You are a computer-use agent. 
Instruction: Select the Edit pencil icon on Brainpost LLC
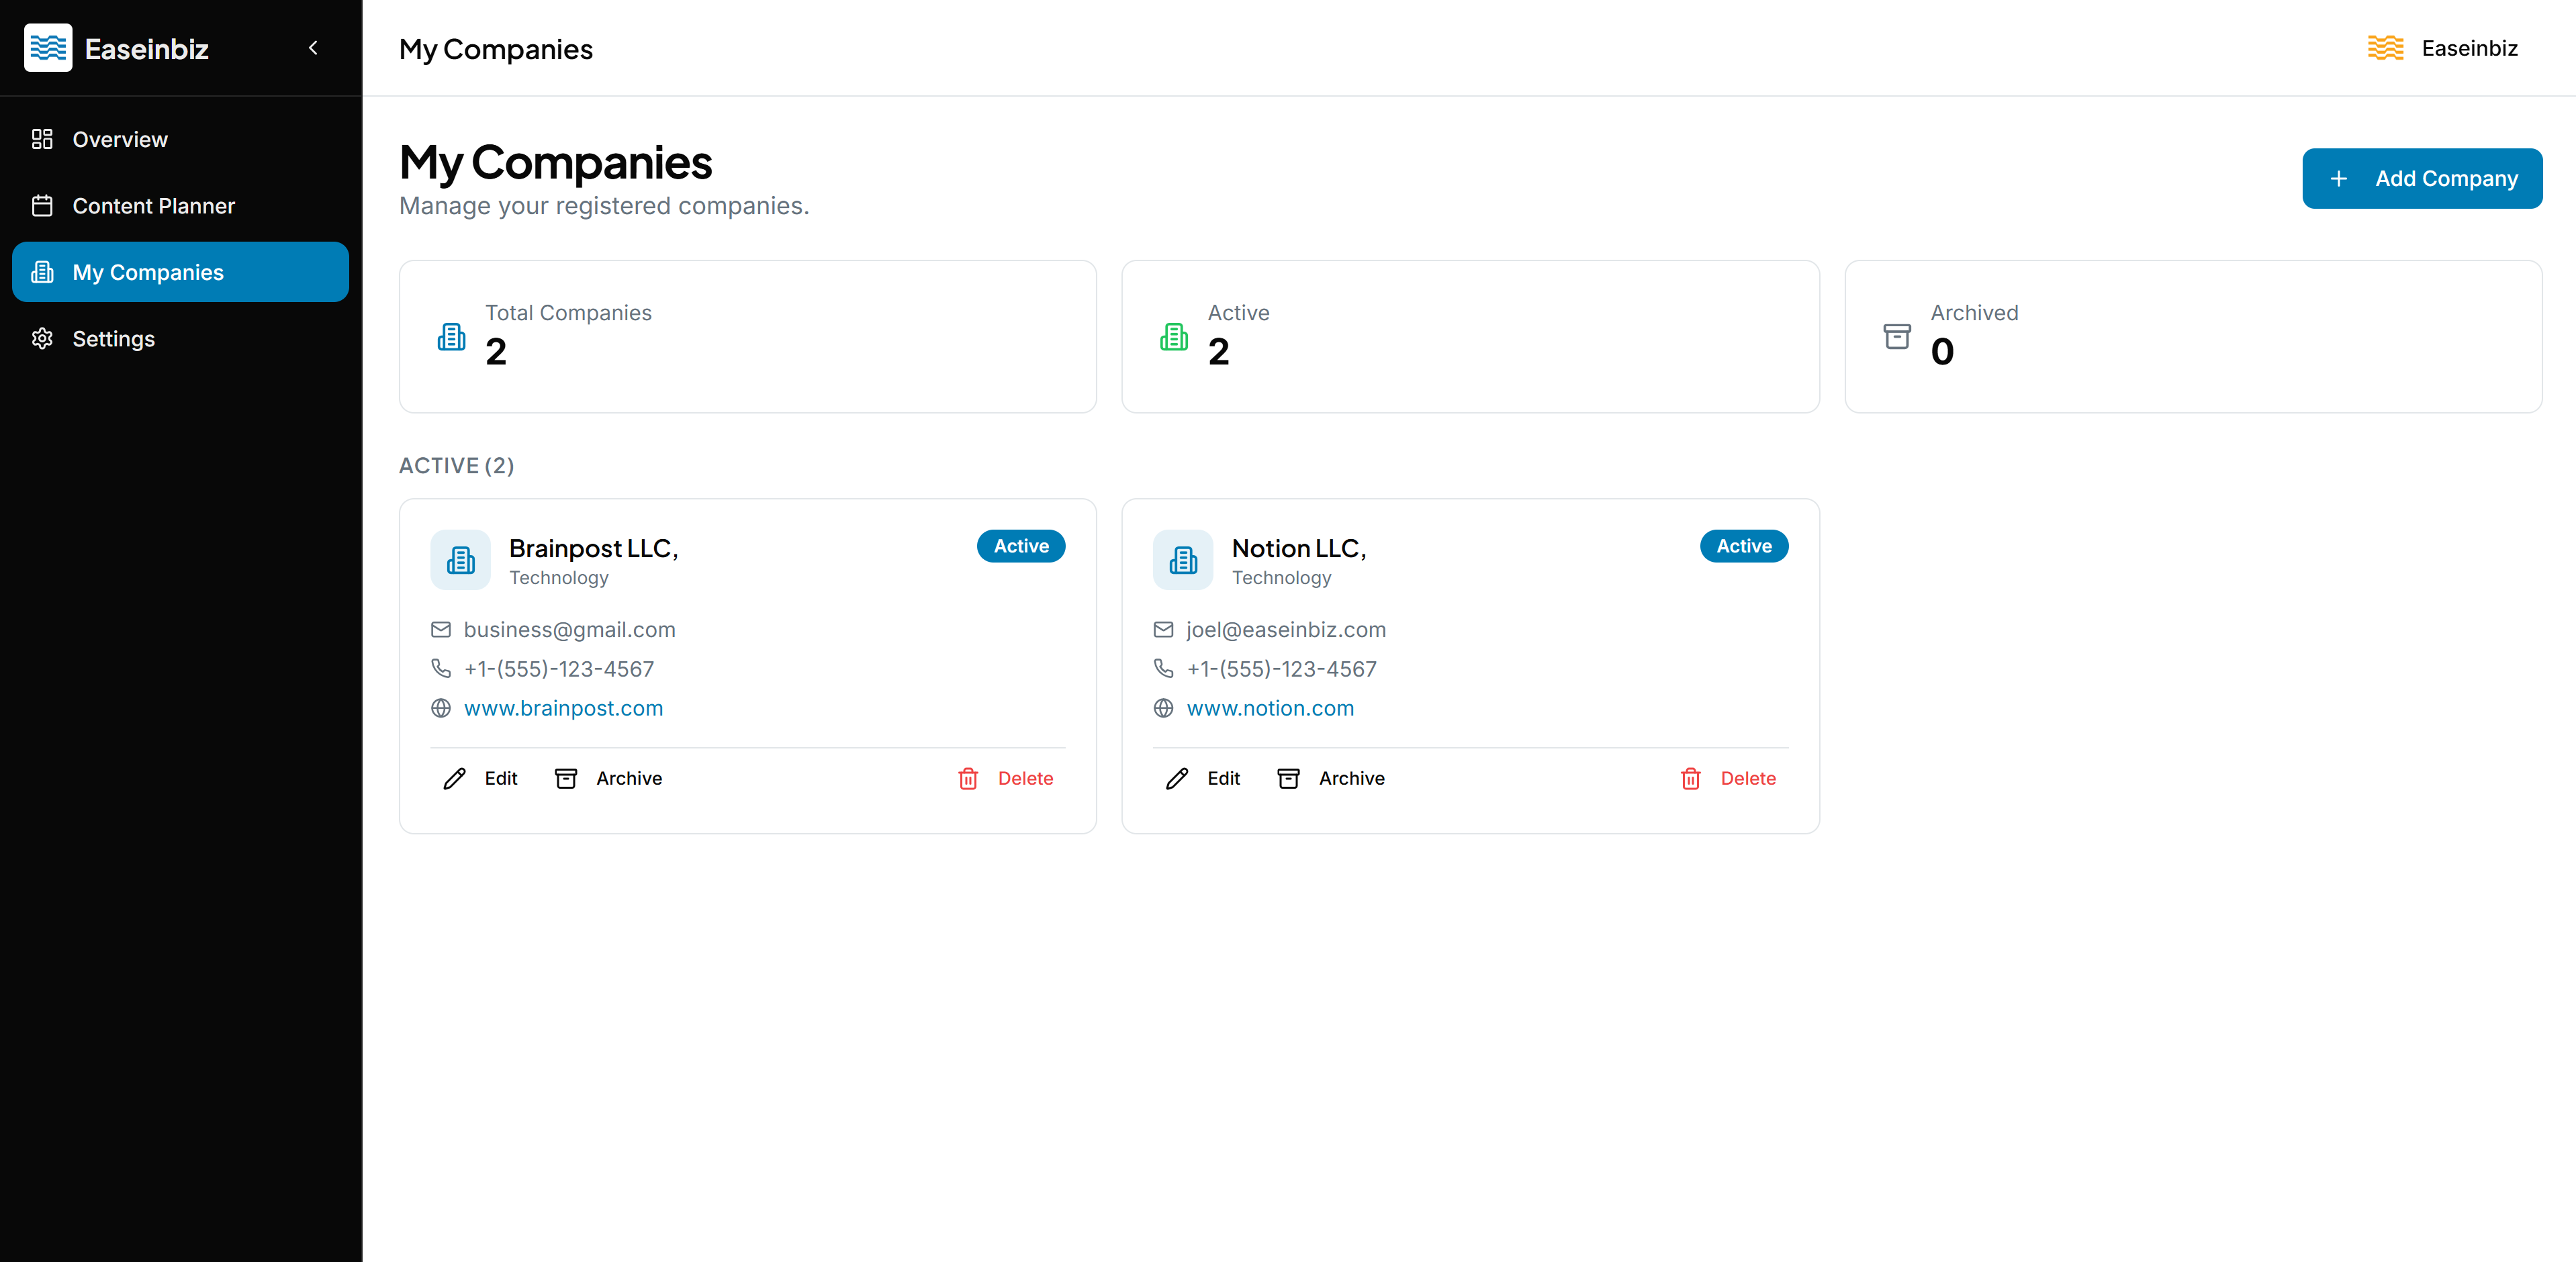[x=456, y=778]
